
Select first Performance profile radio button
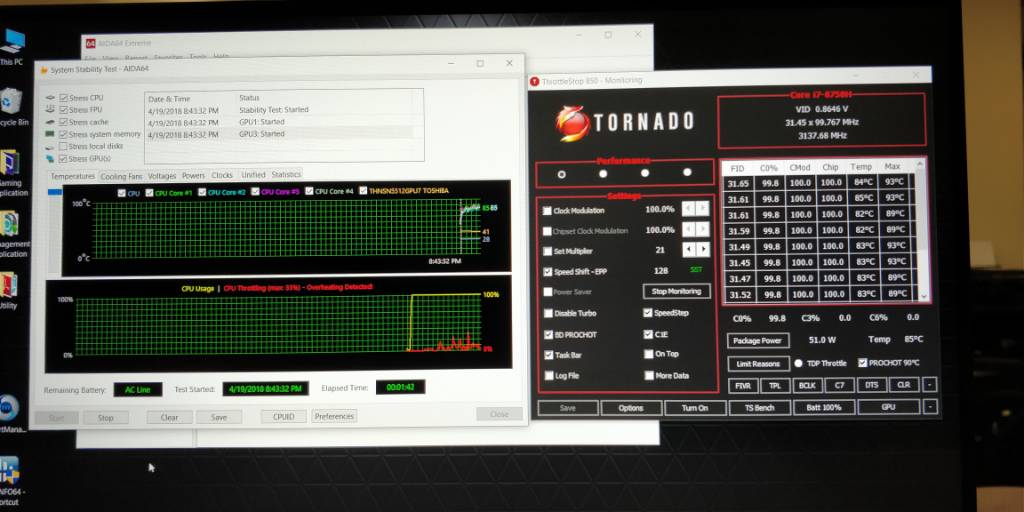[x=562, y=174]
